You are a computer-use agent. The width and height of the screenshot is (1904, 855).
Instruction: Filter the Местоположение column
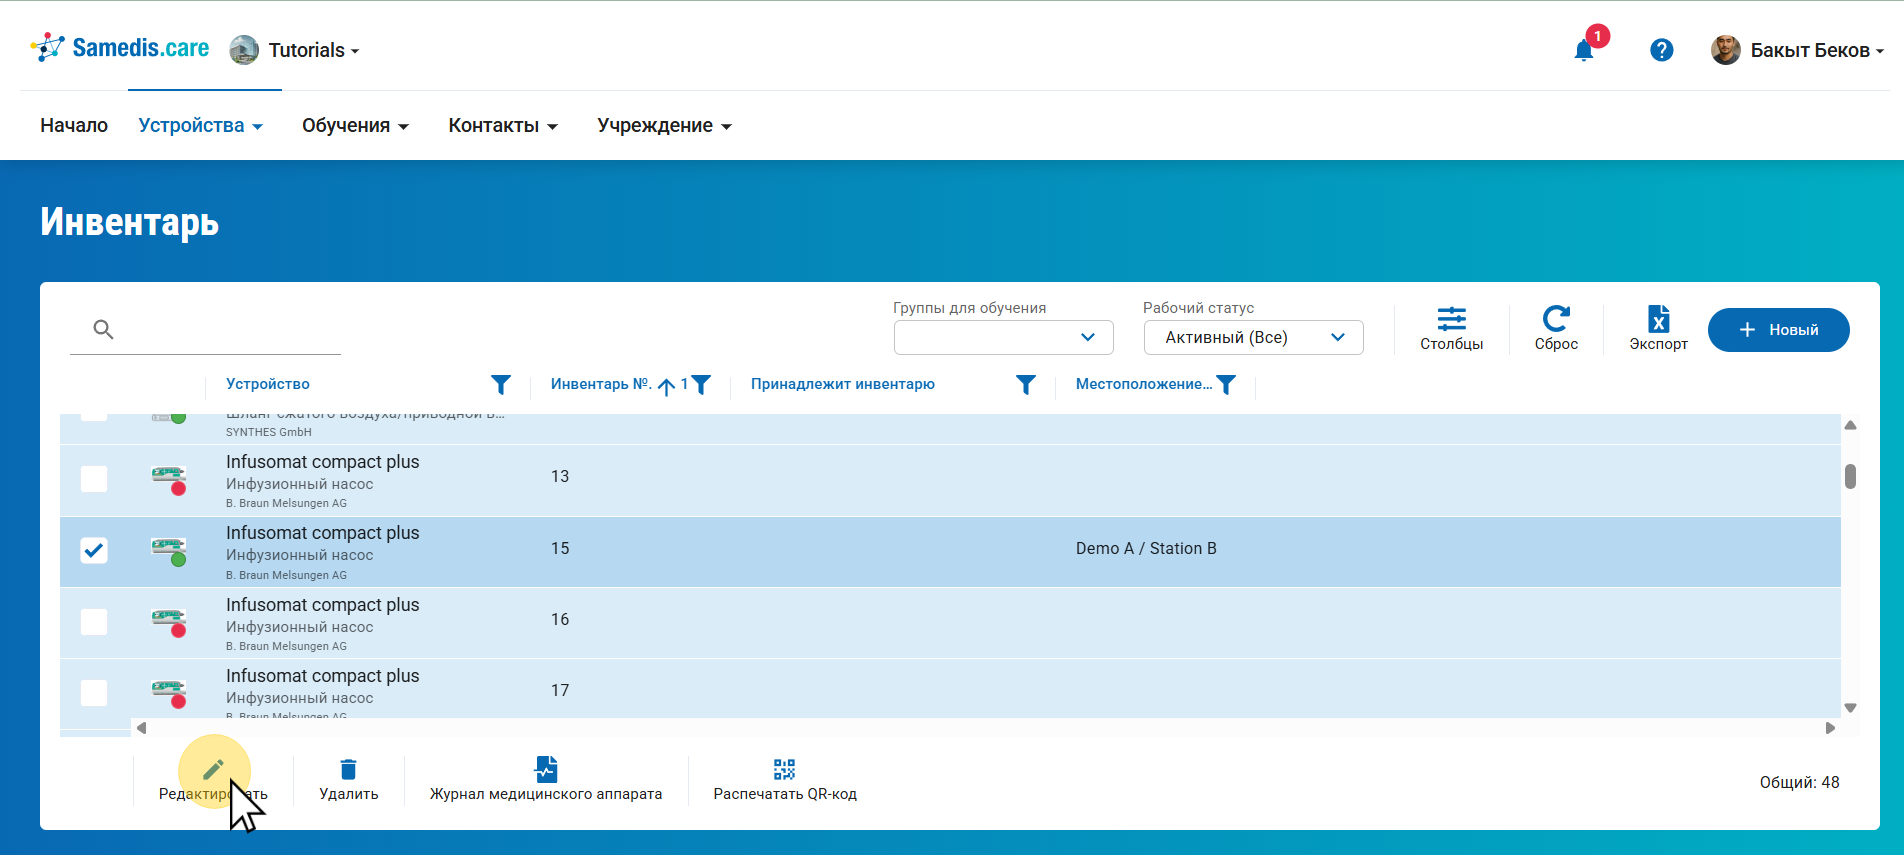pyautogui.click(x=1227, y=385)
